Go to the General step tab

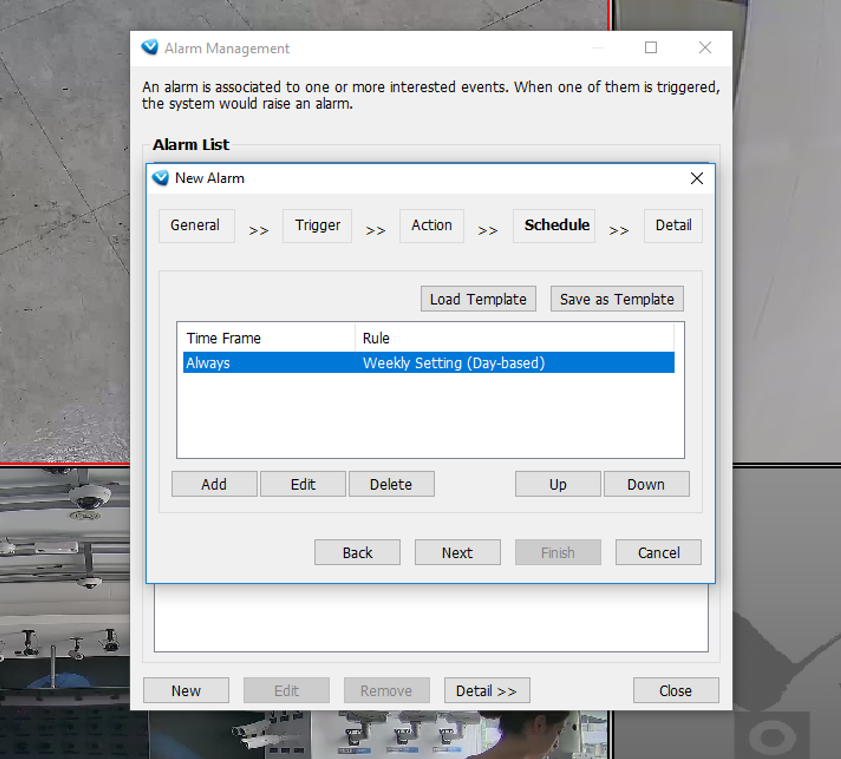point(195,225)
